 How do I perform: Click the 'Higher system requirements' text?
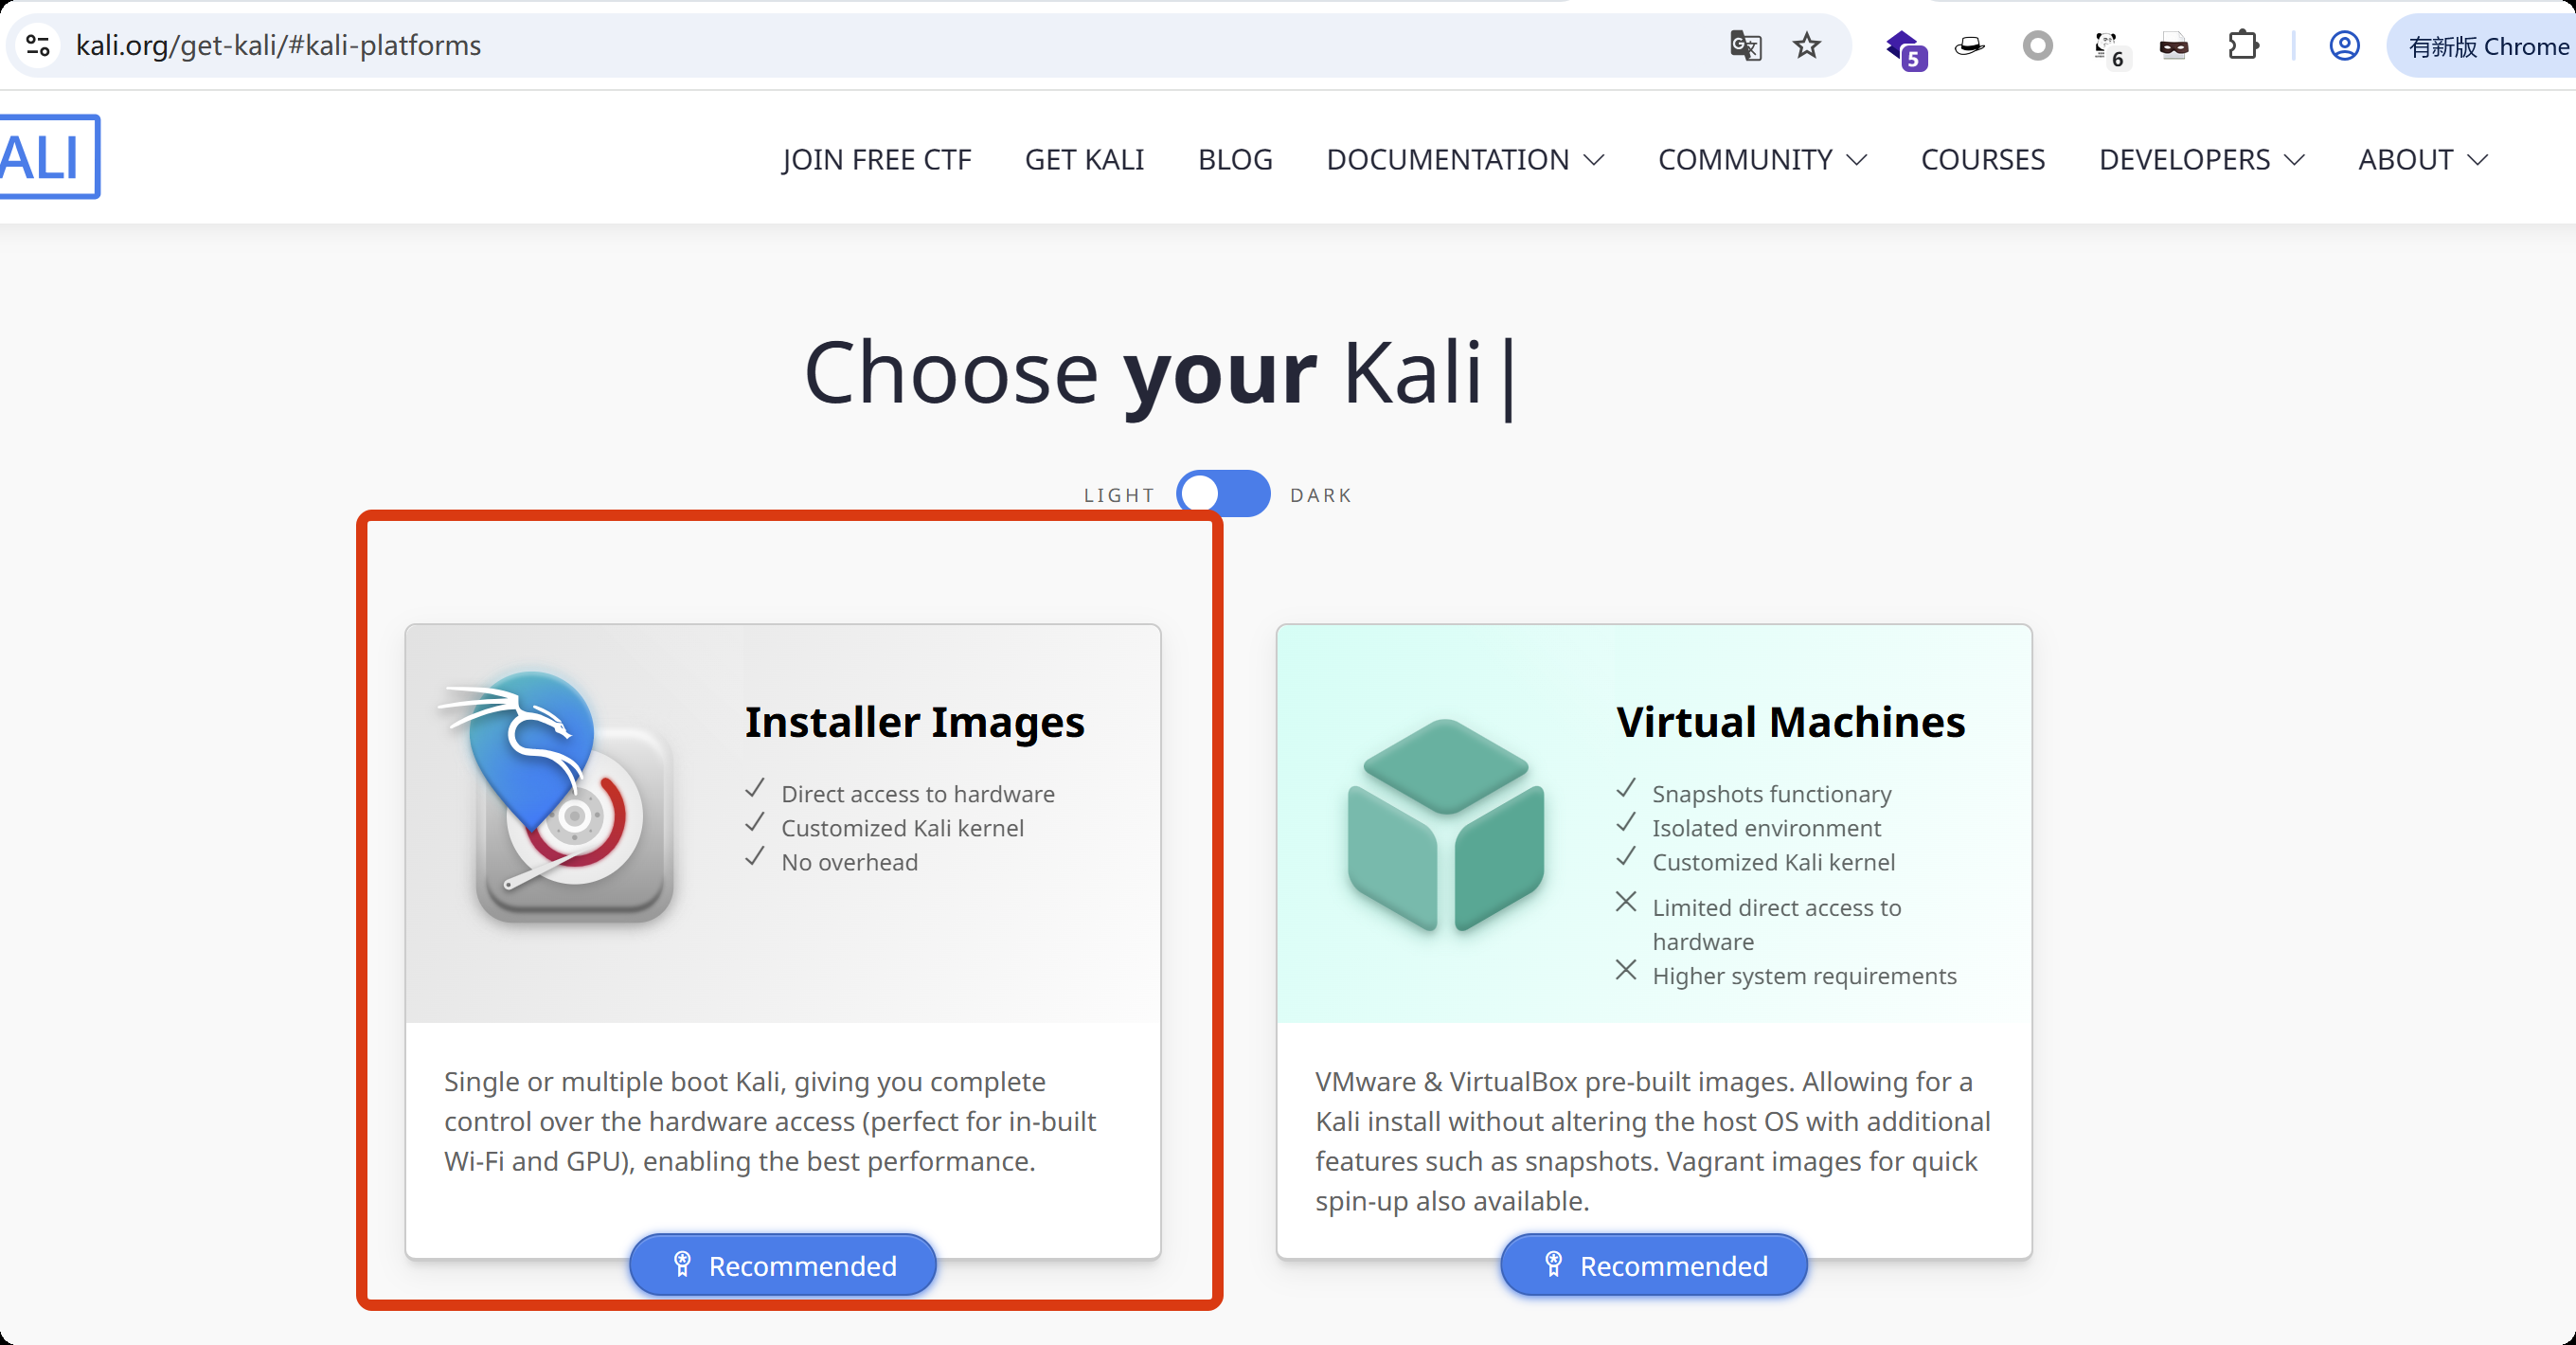click(1804, 976)
